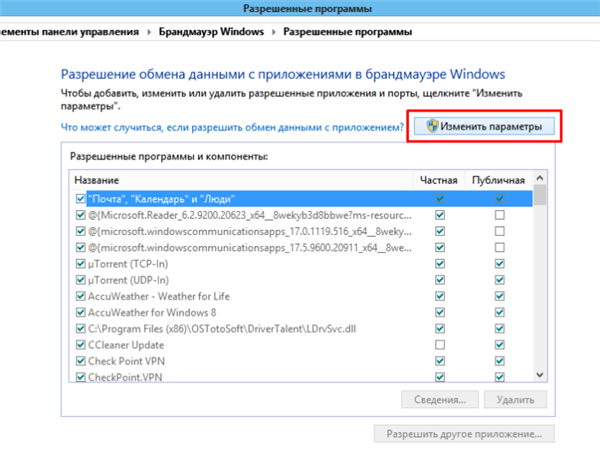Screen dimensions: 600x451
Task: Sort by the Публичная column header
Action: [498, 180]
